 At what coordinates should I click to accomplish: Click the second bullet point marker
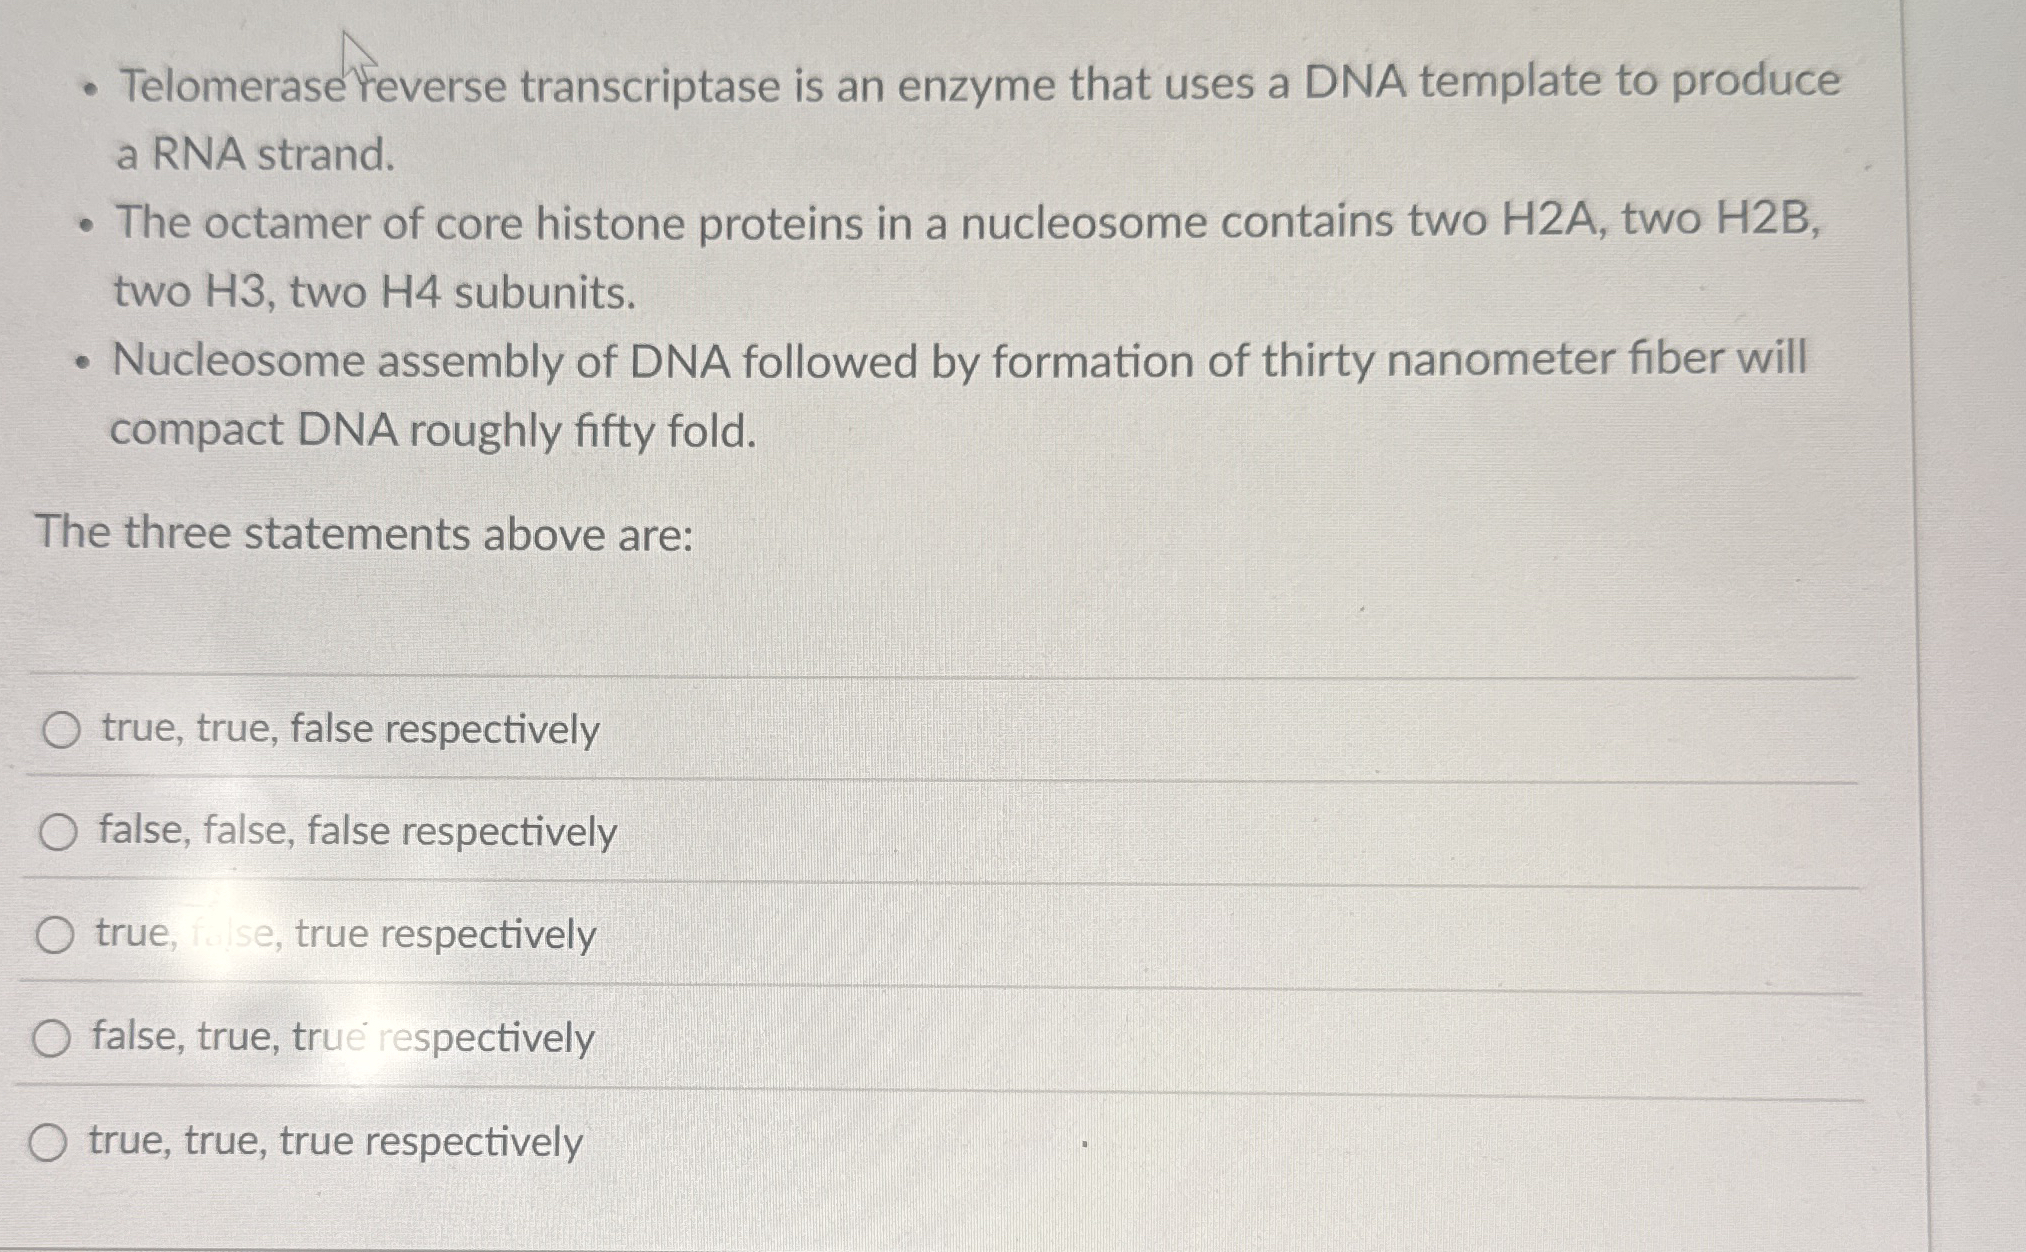point(86,225)
